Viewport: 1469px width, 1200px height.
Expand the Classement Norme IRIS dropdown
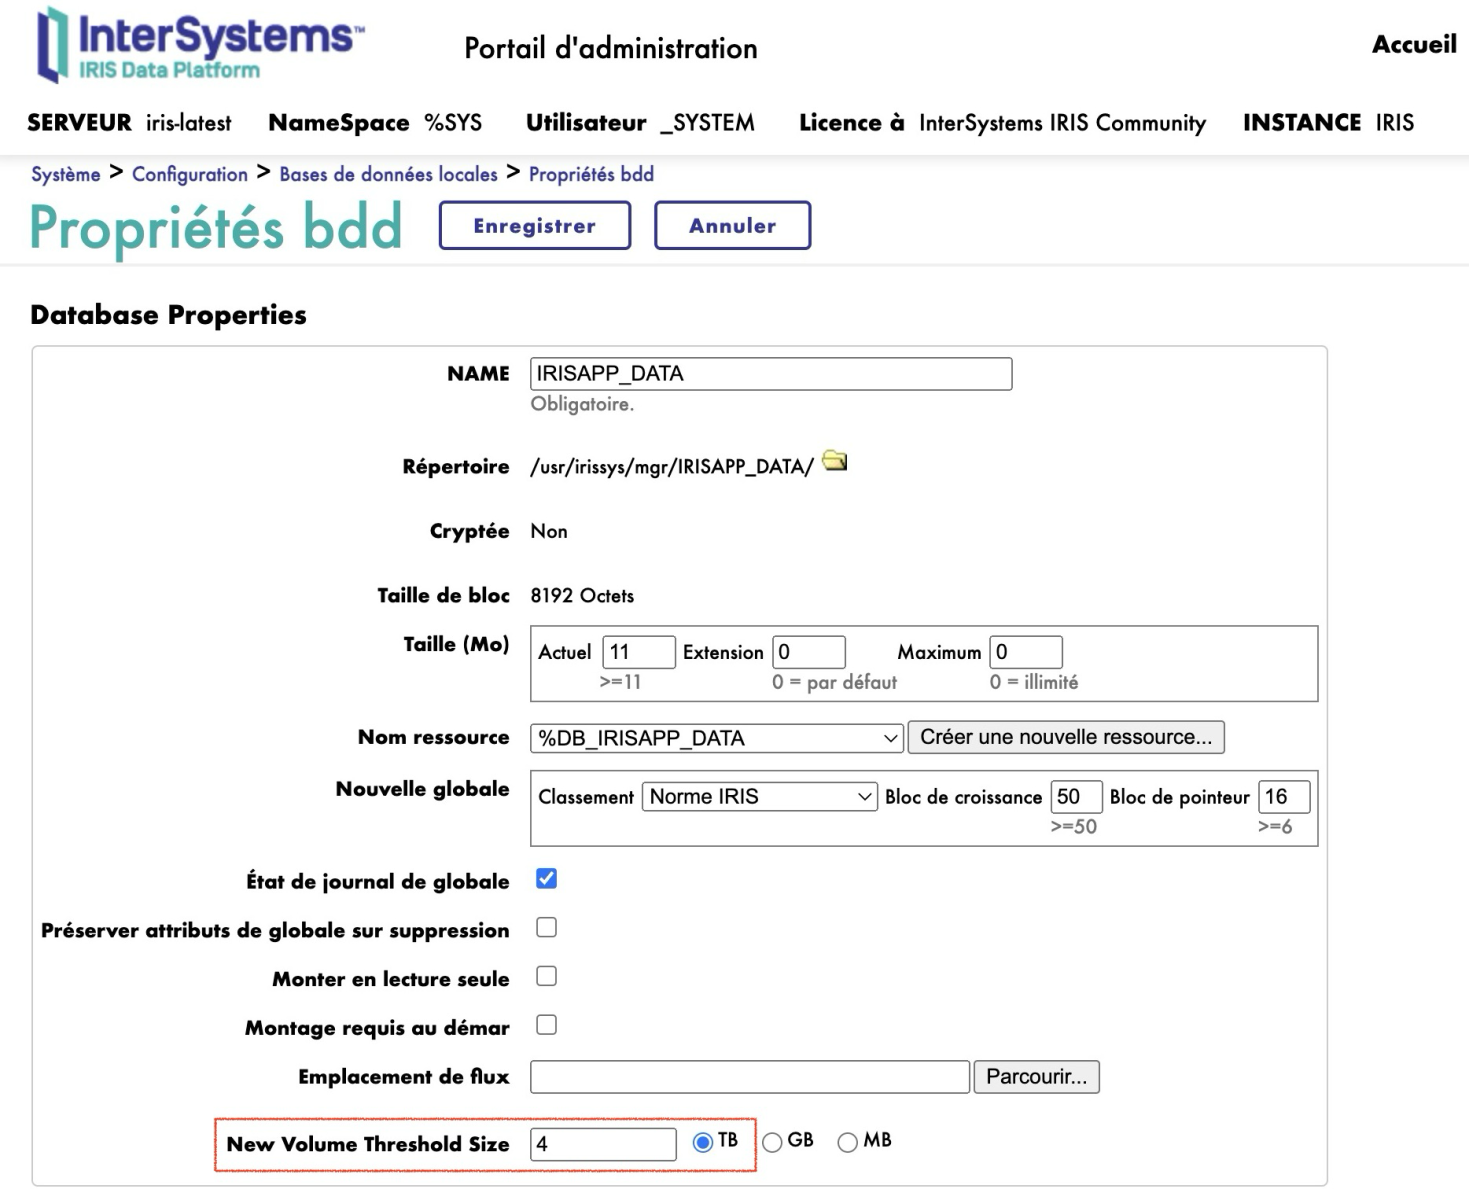click(759, 797)
